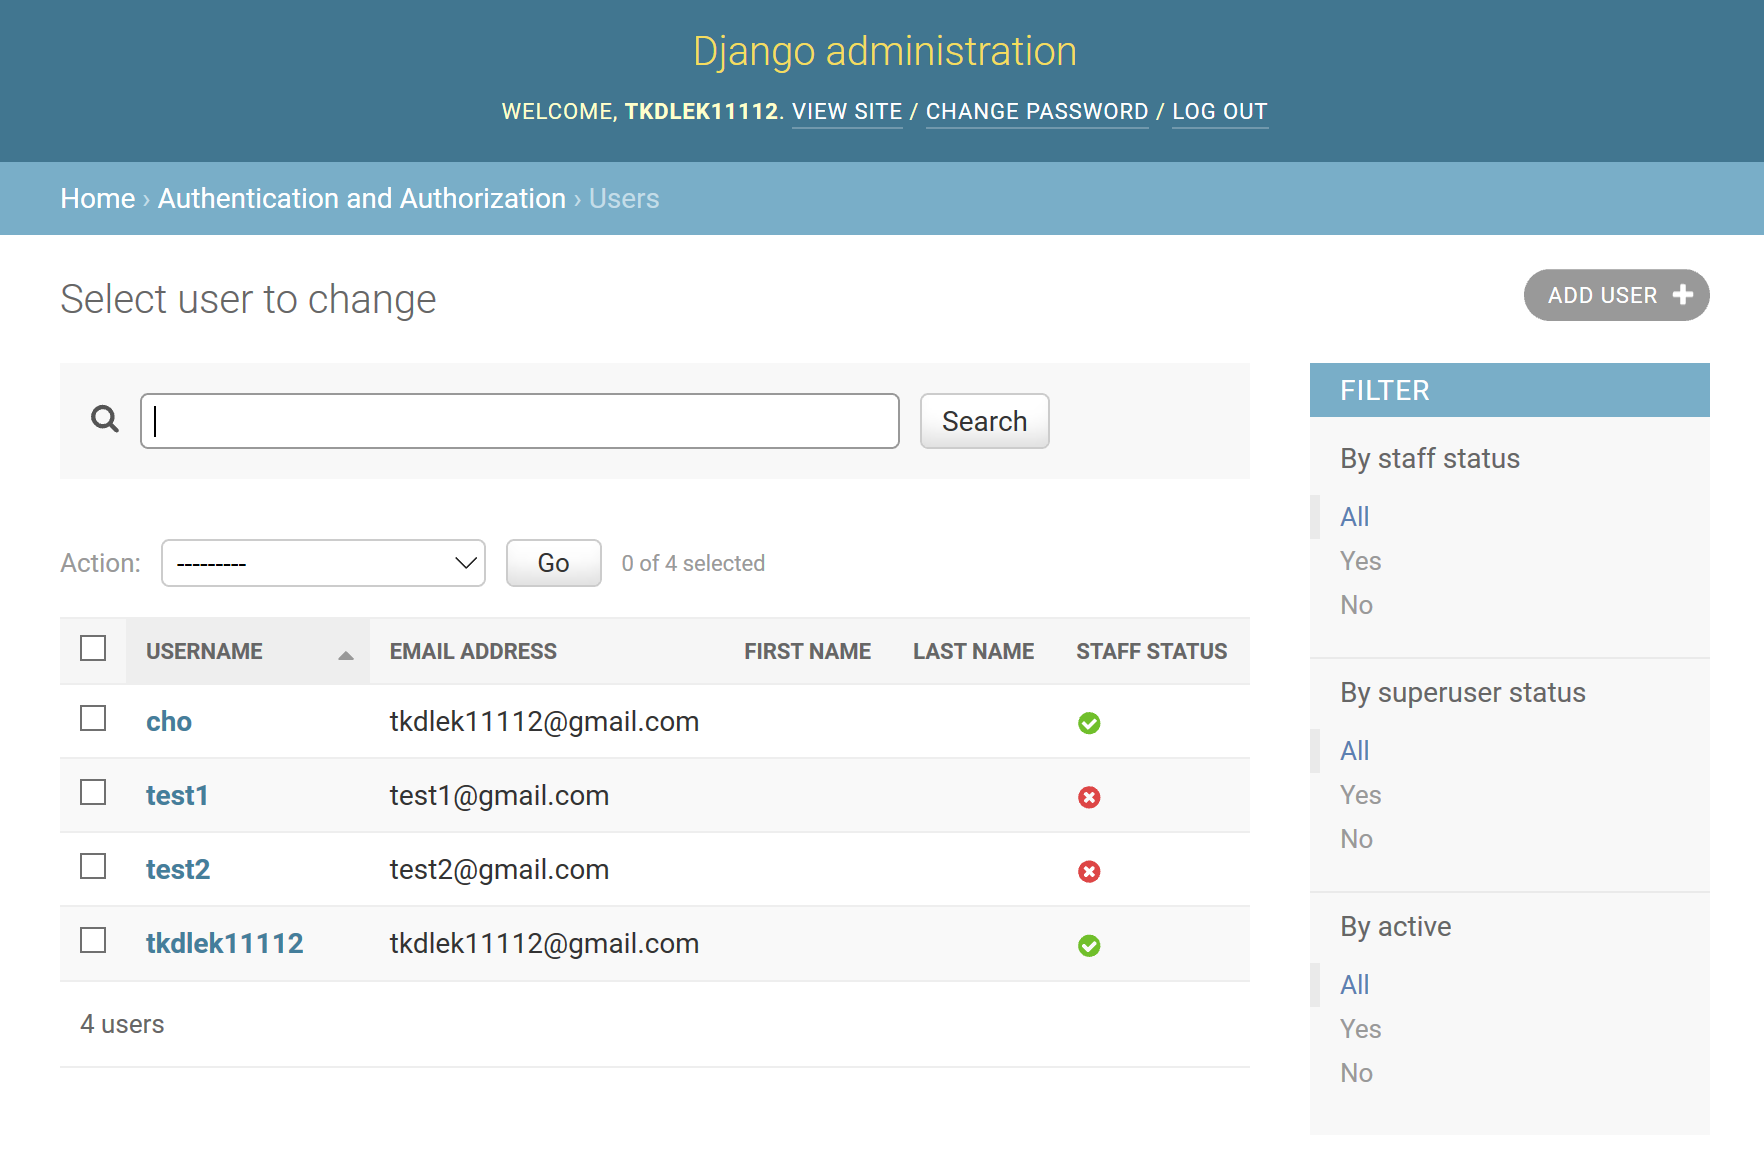The image size is (1764, 1149).
Task: Sort by Email Address column header
Action: pyautogui.click(x=473, y=651)
